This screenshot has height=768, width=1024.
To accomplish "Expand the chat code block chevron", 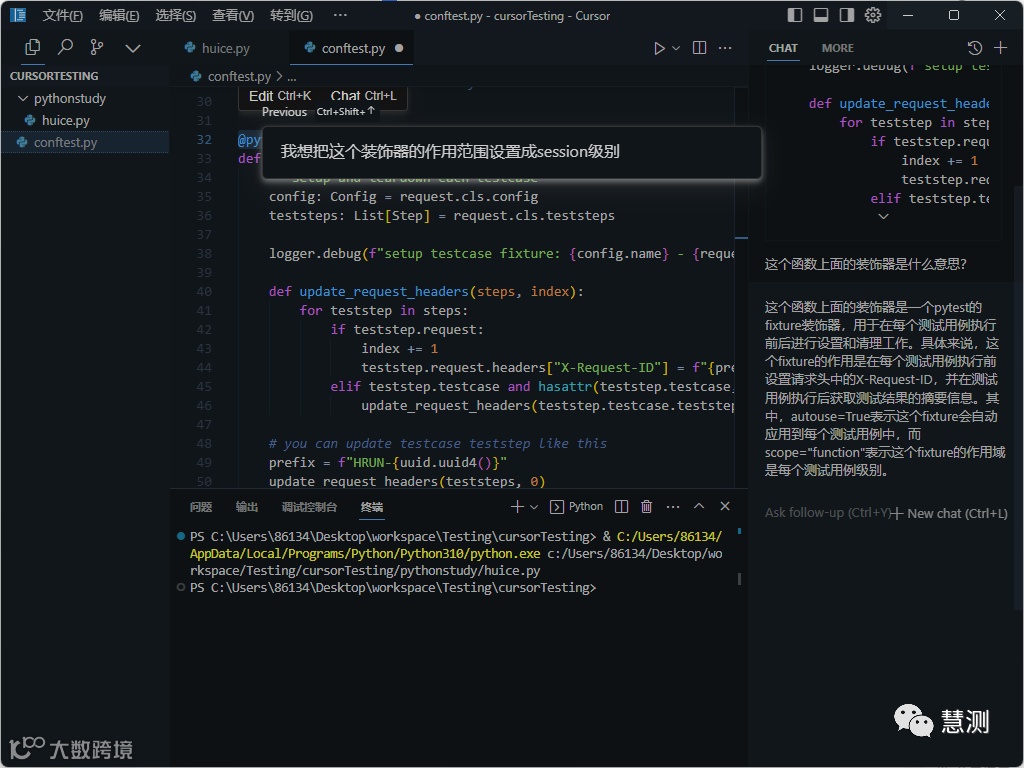I will pos(883,216).
